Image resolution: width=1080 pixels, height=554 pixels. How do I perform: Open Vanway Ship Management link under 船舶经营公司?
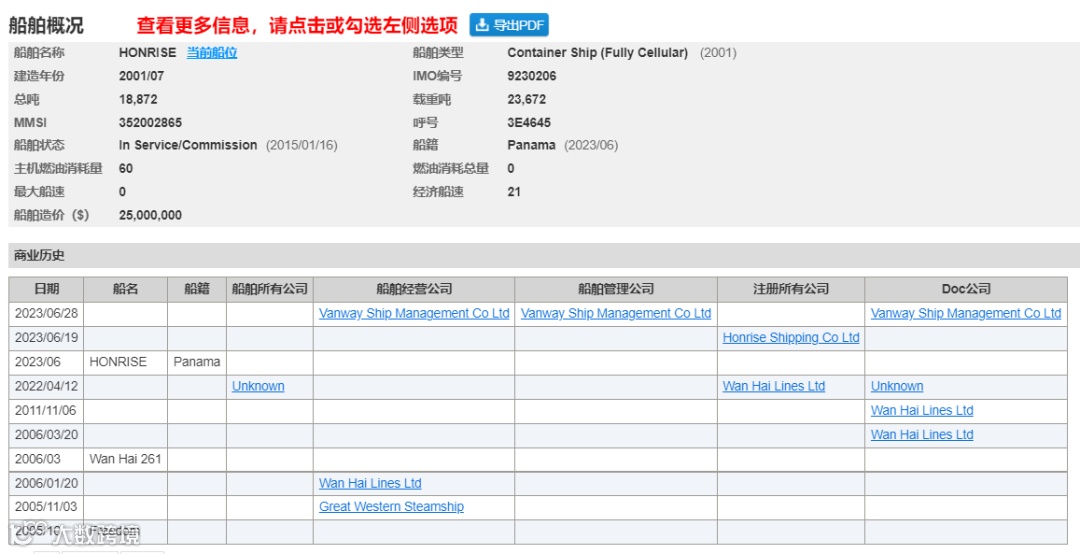click(414, 314)
